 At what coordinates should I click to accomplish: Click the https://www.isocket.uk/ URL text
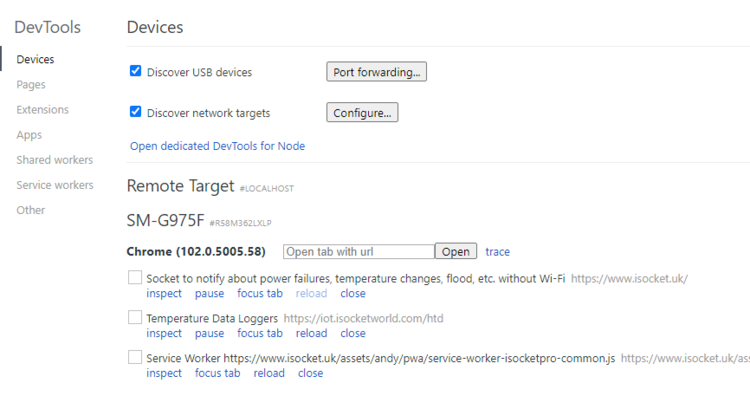pyautogui.click(x=629, y=278)
